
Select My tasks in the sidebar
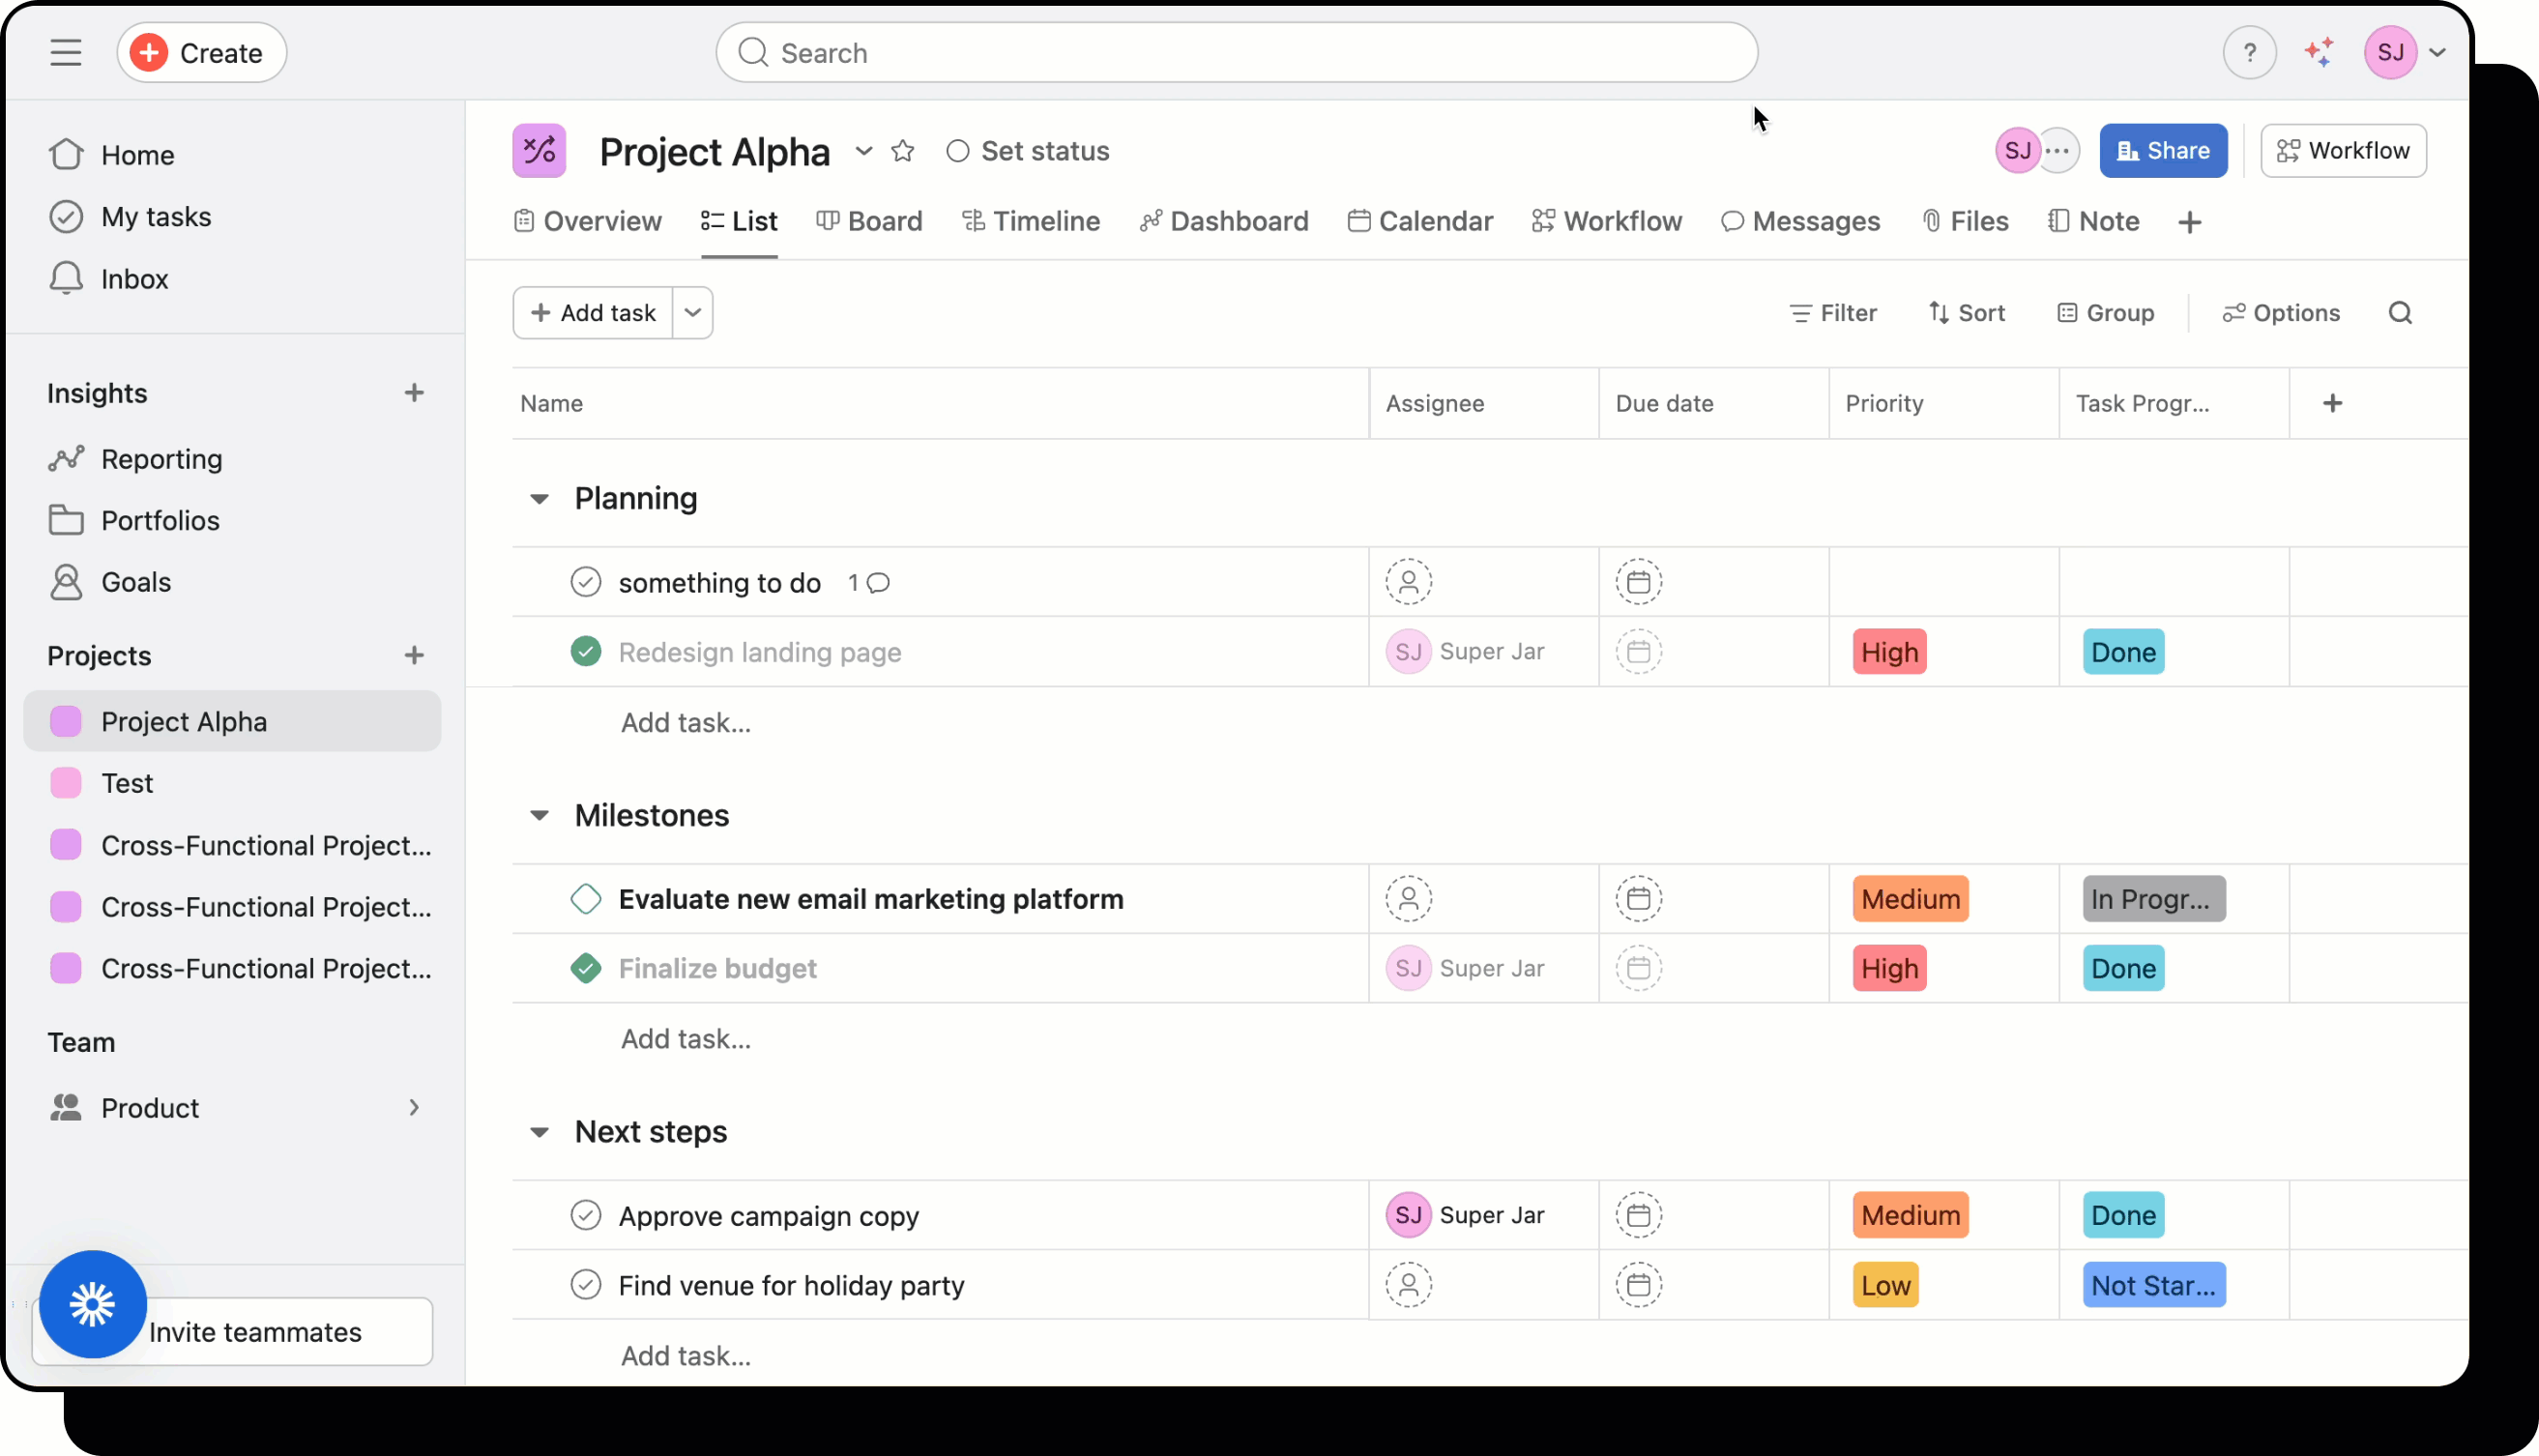click(157, 216)
